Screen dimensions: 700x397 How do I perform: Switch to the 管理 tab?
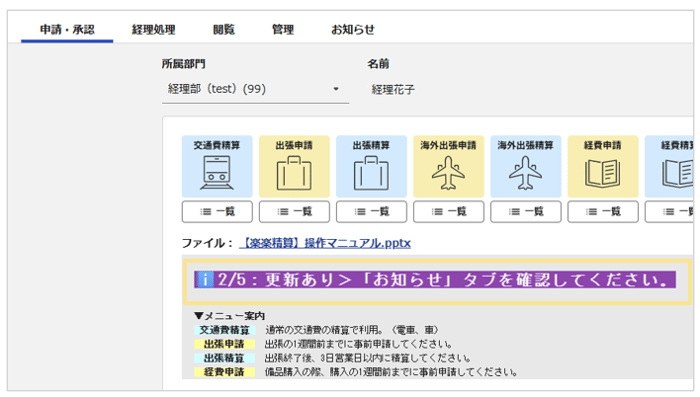283,29
